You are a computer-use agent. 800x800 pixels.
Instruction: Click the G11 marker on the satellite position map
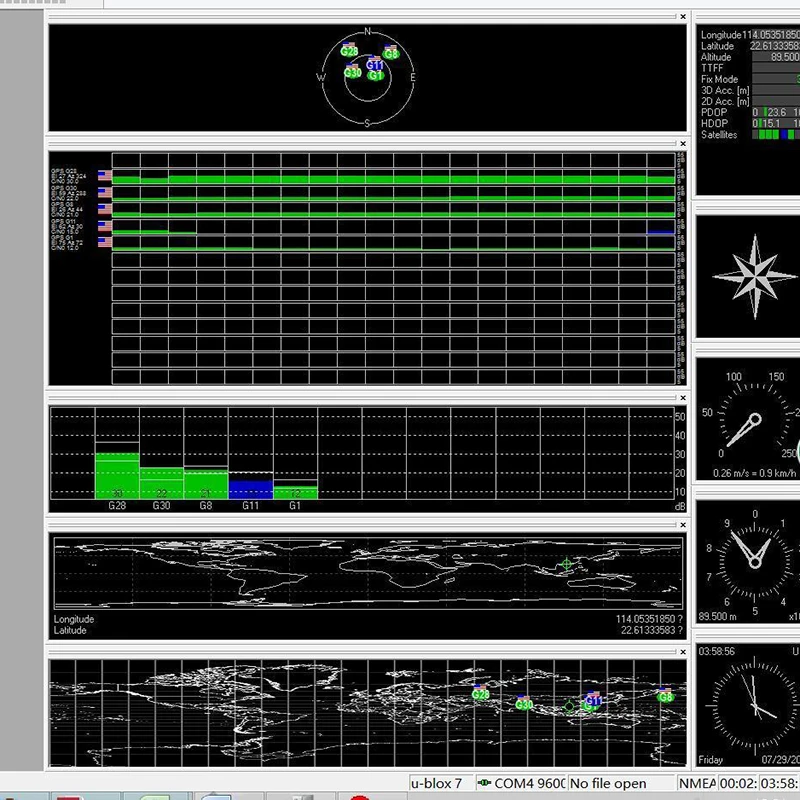tap(593, 698)
